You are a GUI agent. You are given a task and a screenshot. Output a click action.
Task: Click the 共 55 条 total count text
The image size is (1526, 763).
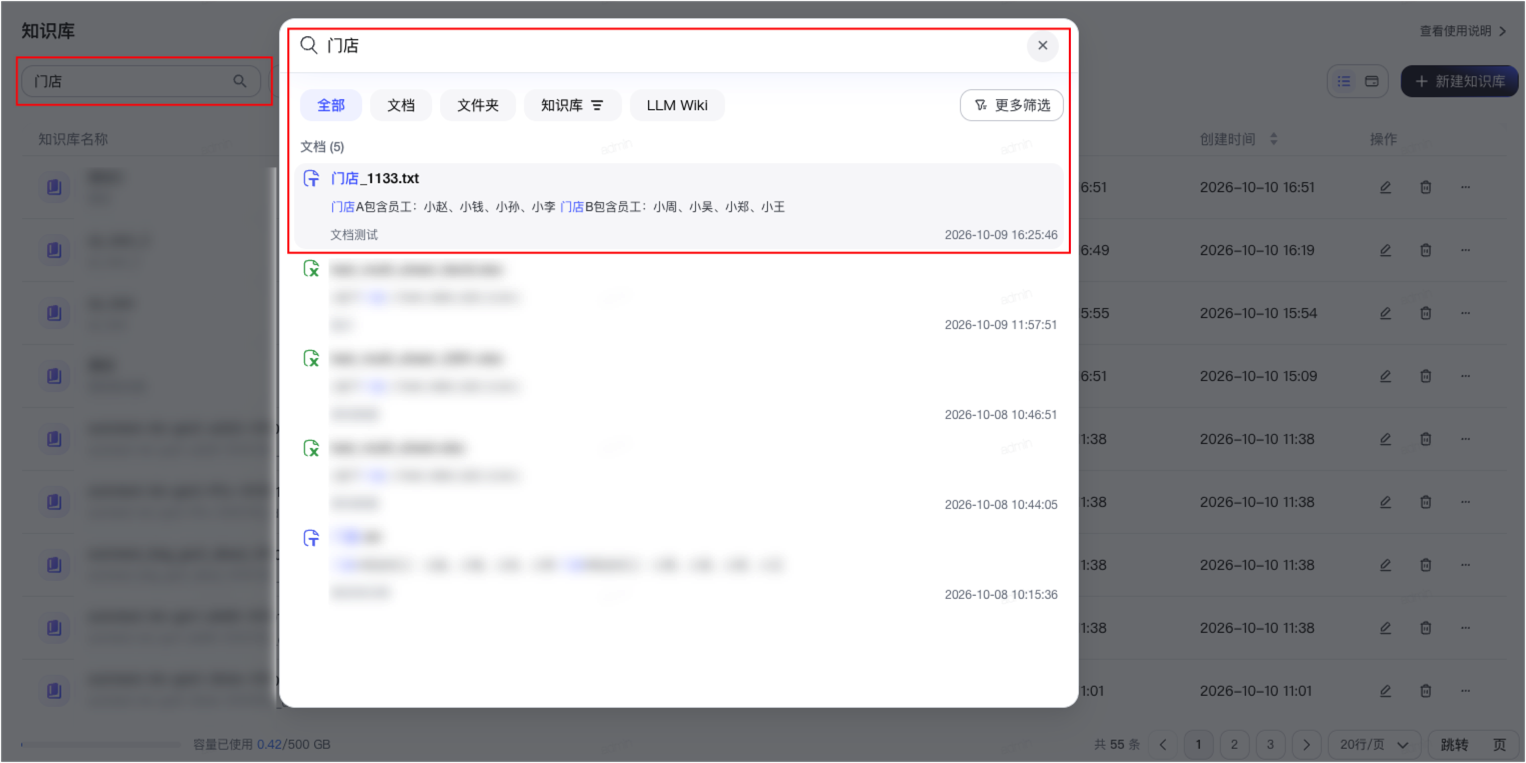[x=1117, y=745]
